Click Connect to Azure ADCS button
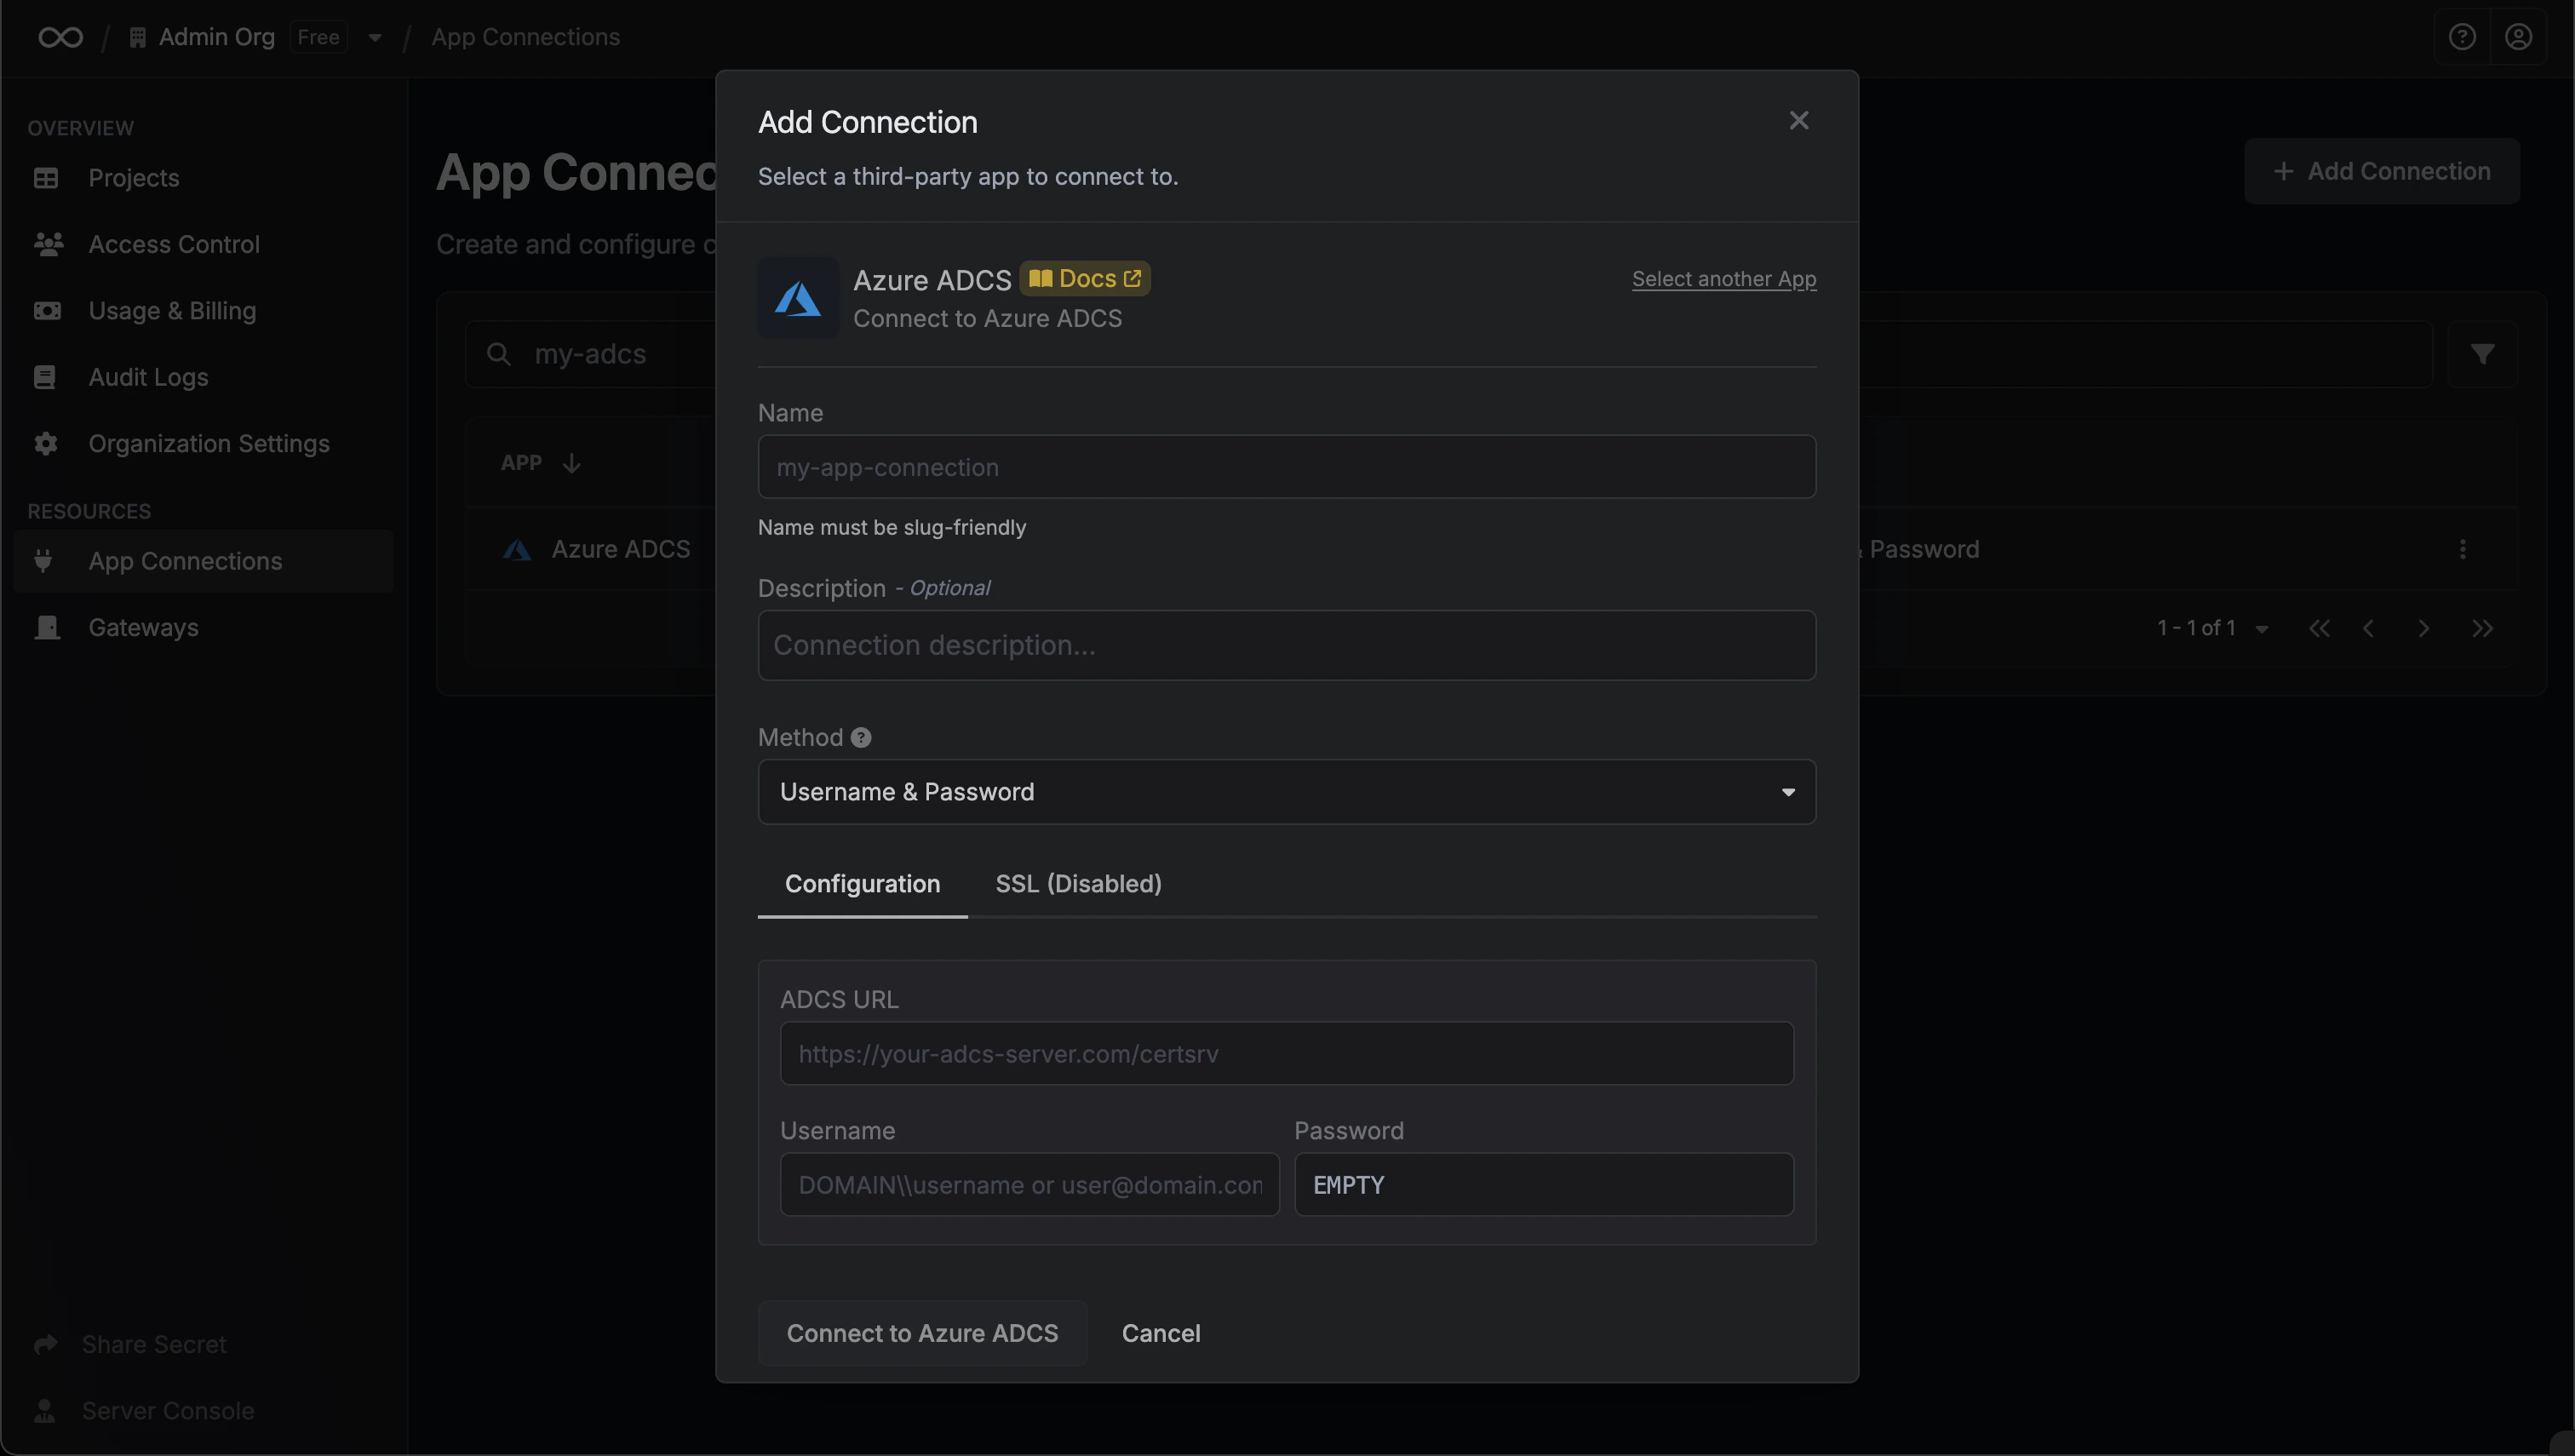The image size is (2575, 1456). coord(922,1333)
